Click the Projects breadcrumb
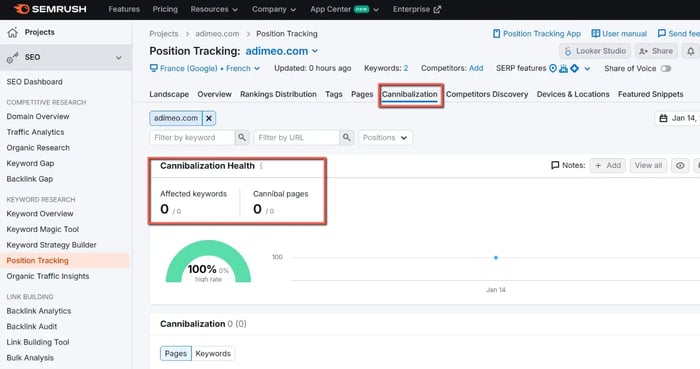700x369 pixels. [x=164, y=33]
